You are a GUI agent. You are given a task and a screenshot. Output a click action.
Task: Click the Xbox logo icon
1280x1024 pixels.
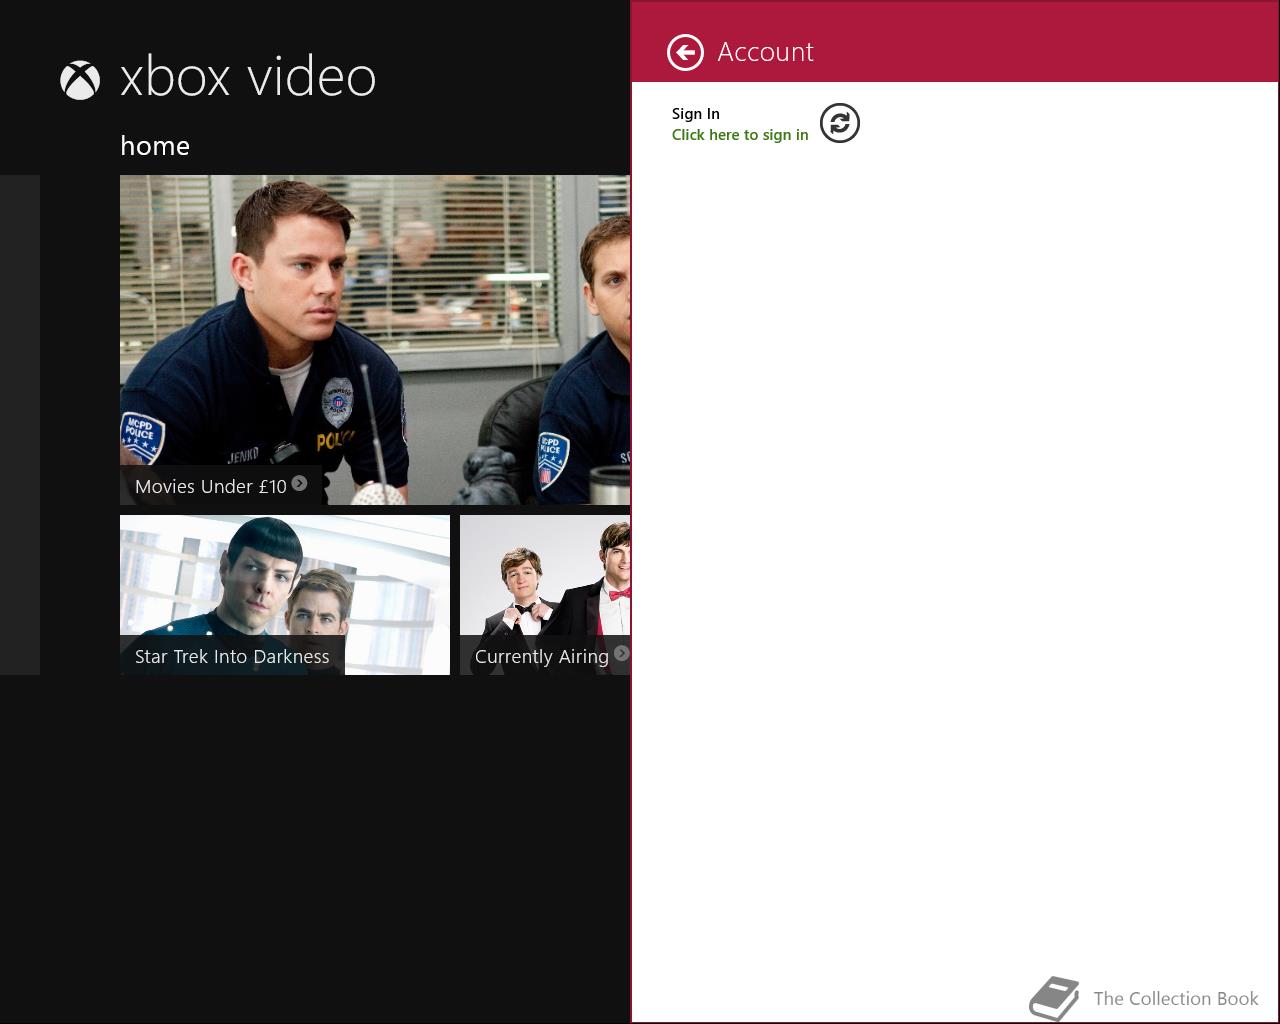click(80, 80)
